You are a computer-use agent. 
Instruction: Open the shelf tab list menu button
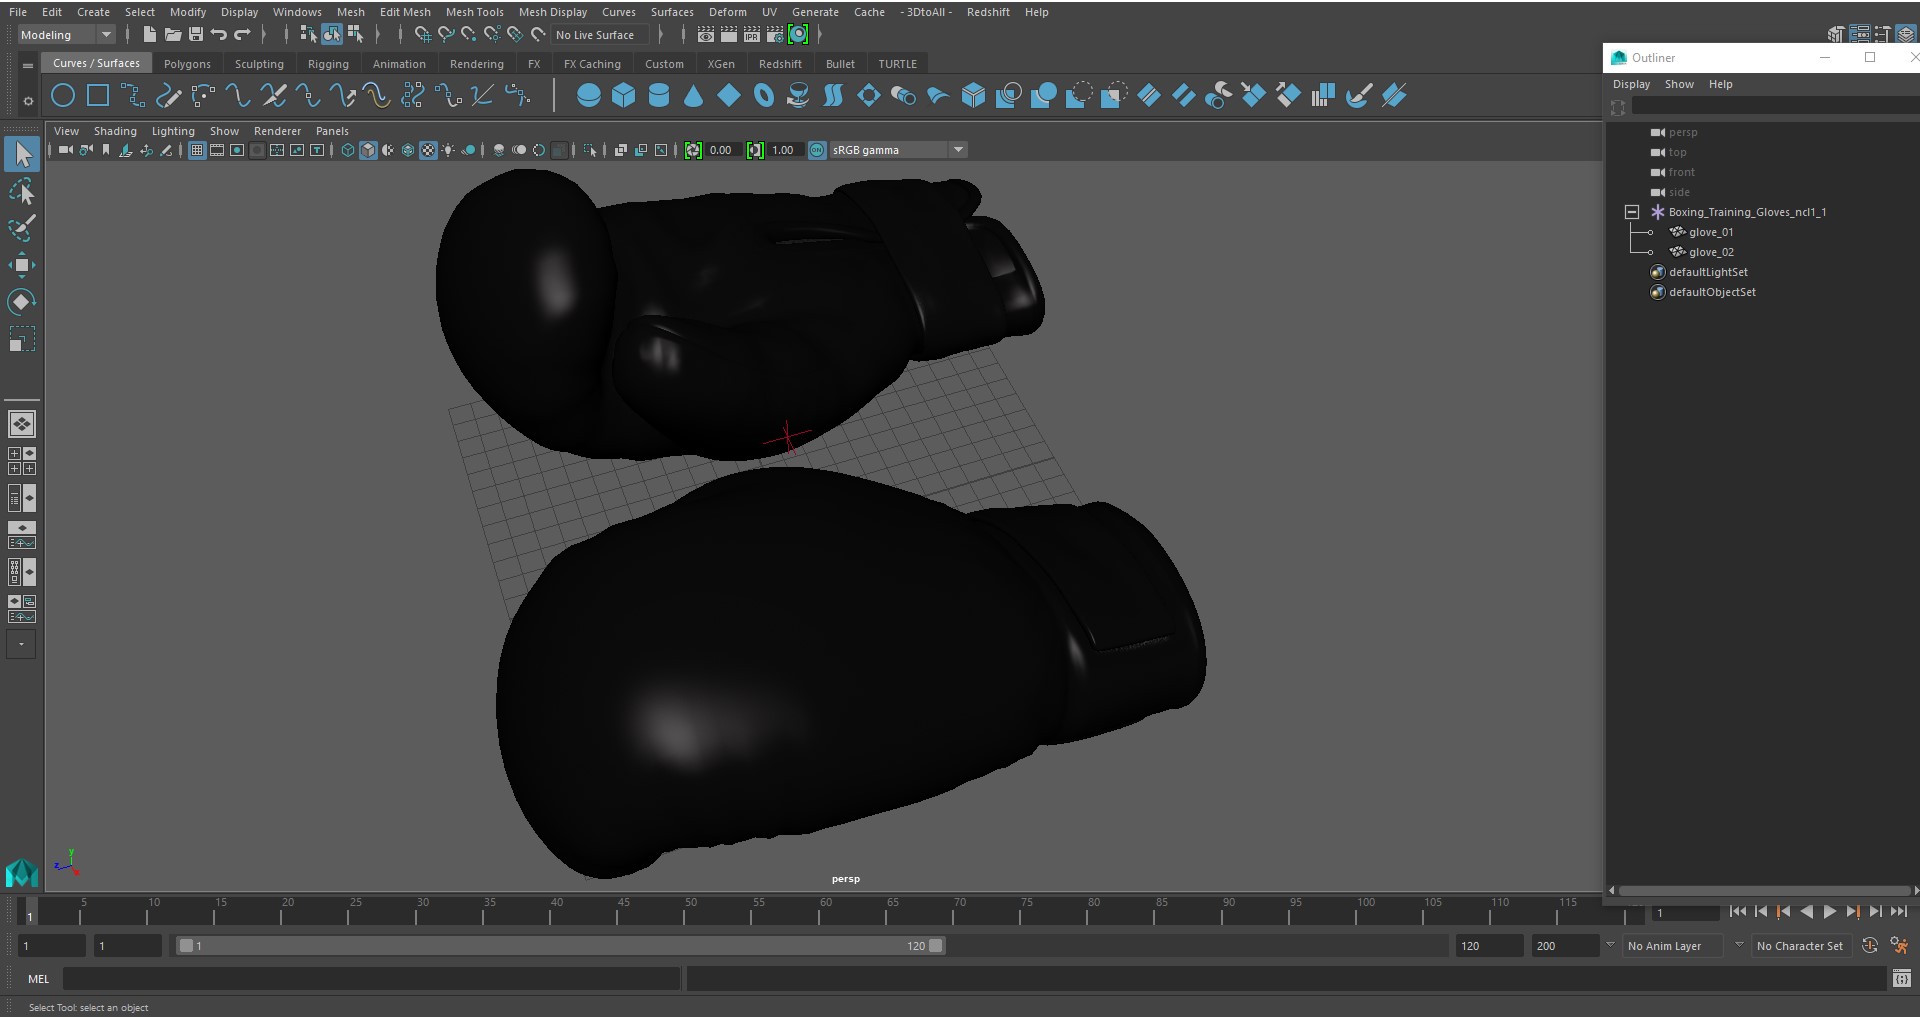pyautogui.click(x=28, y=65)
